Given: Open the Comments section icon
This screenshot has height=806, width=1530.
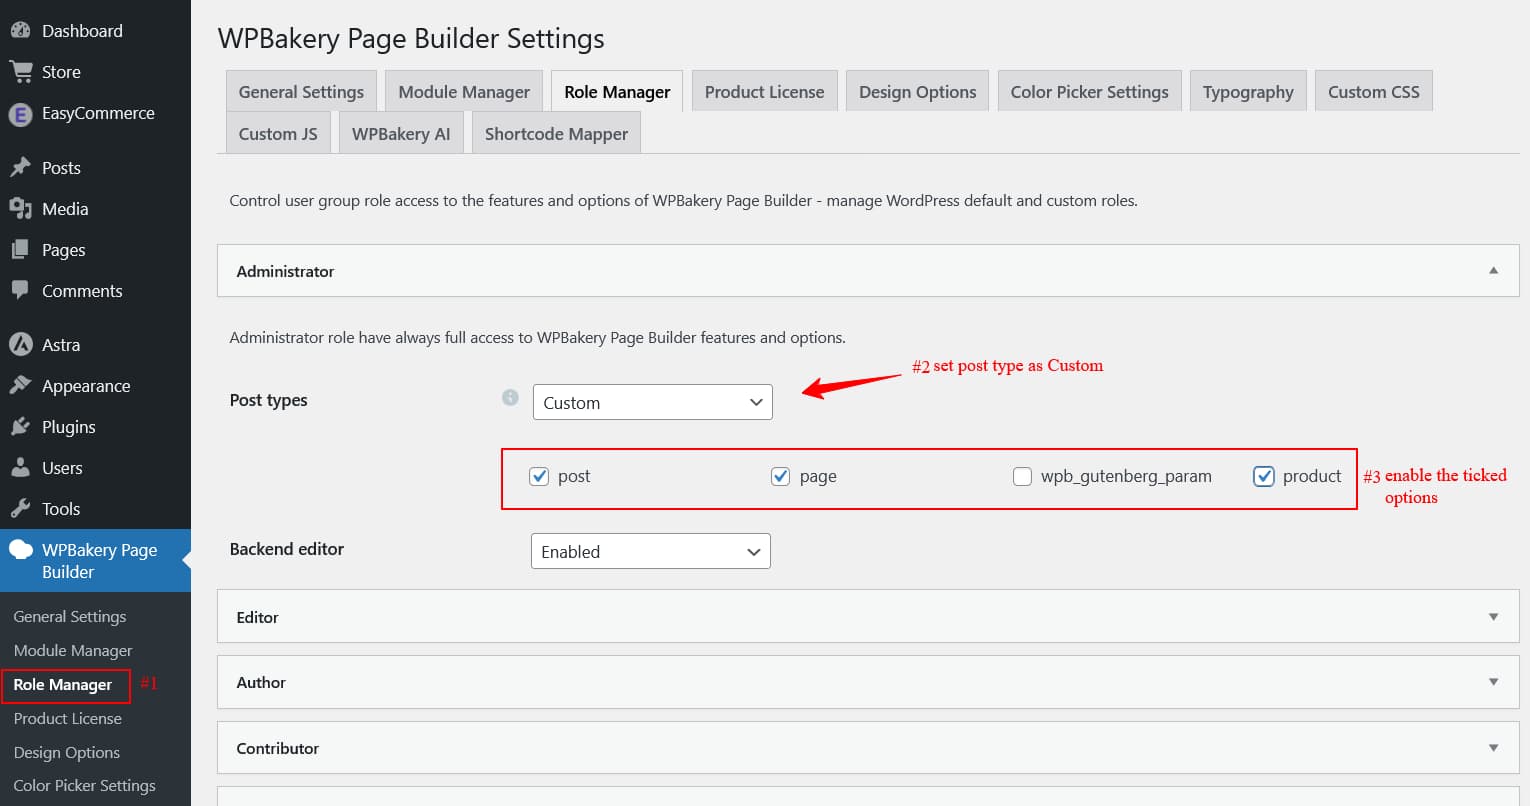Looking at the screenshot, I should (22, 290).
